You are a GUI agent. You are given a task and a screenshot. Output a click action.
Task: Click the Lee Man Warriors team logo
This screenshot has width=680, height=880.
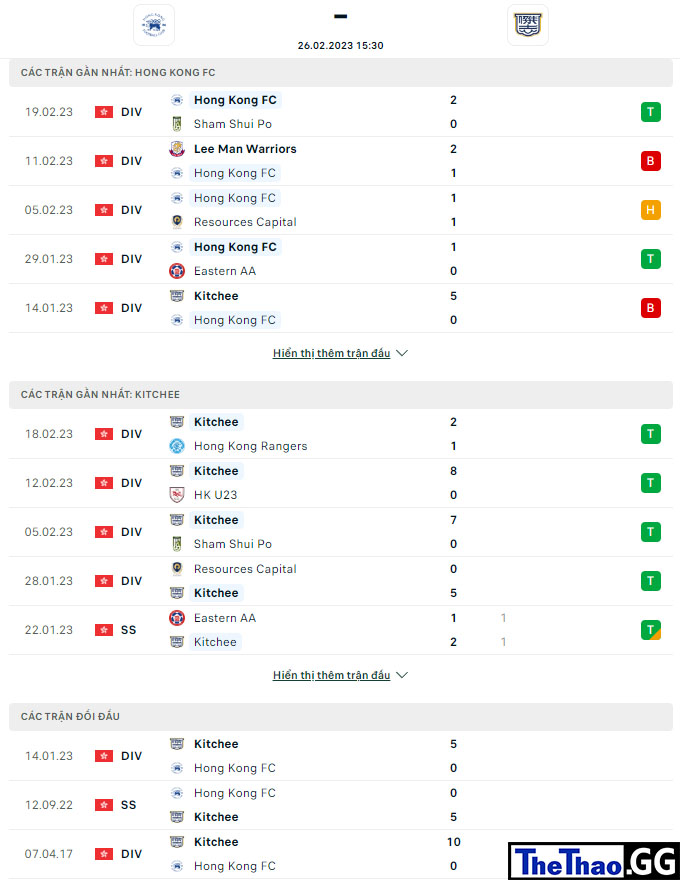177,149
